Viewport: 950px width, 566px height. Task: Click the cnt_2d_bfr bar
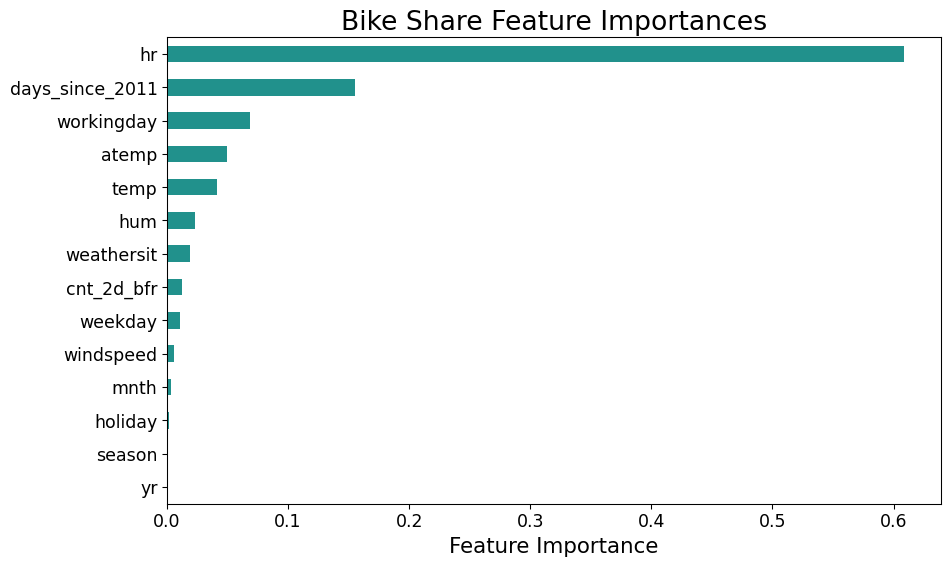tap(174, 288)
